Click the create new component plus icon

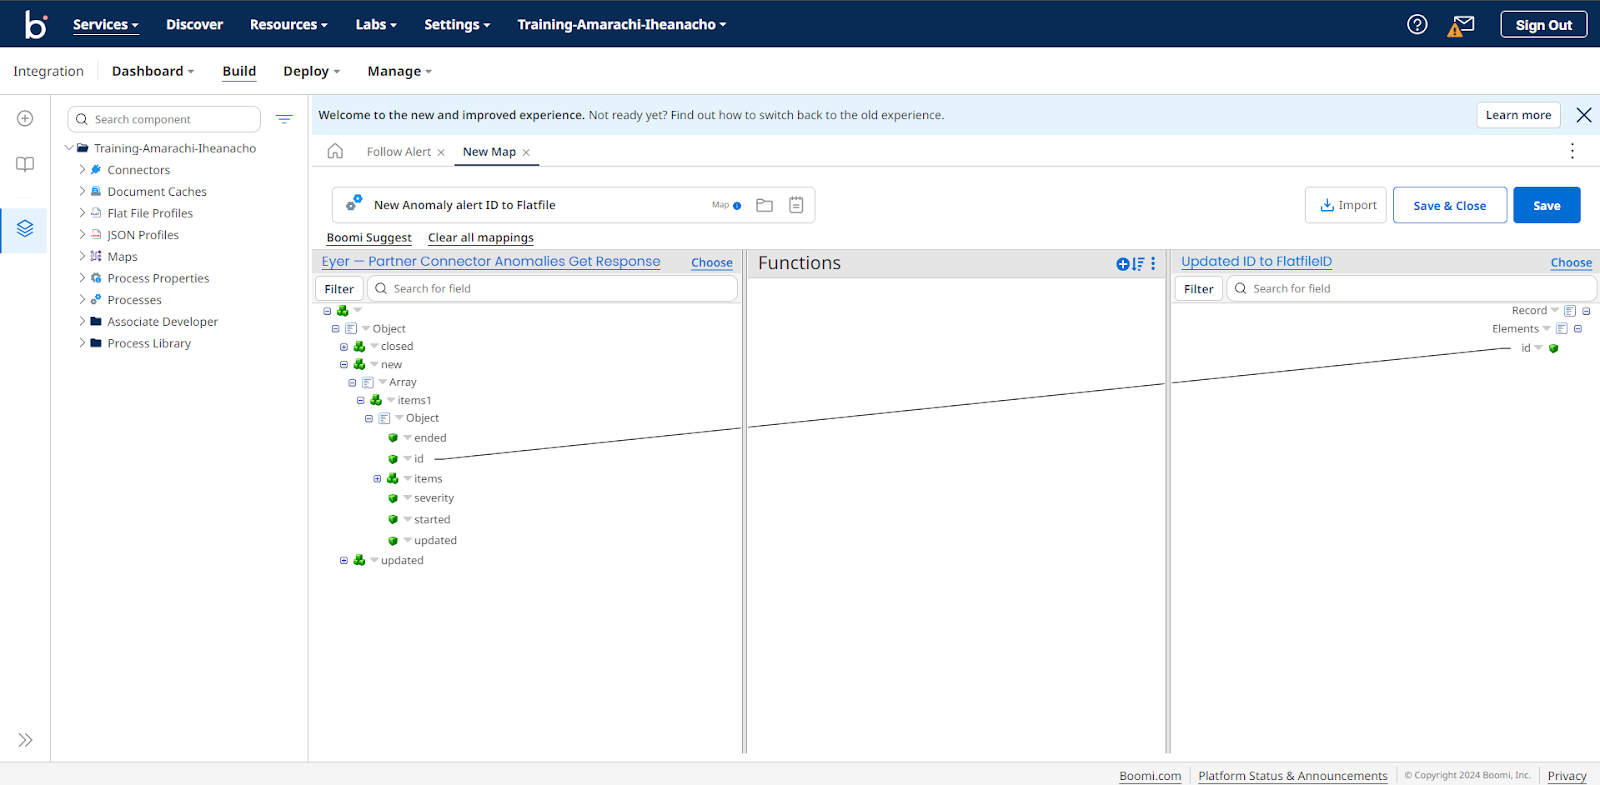pyautogui.click(x=25, y=118)
